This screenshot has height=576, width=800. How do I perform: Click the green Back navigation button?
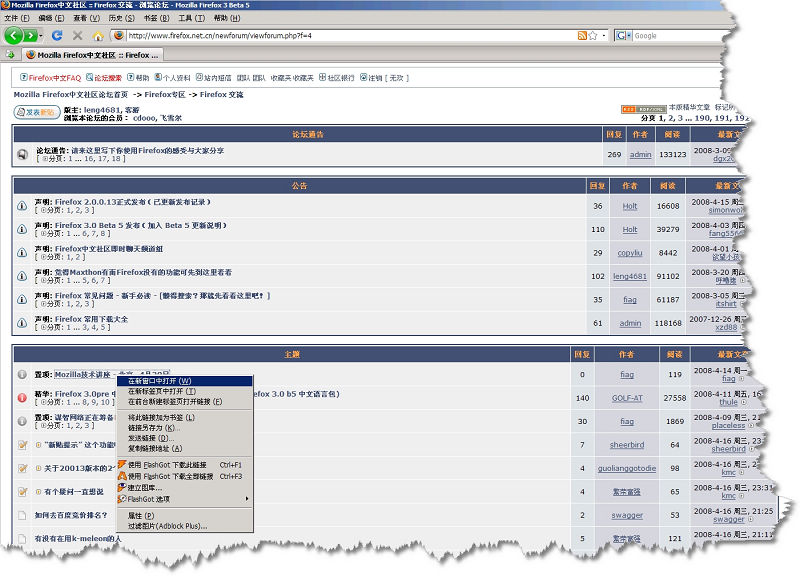pos(14,36)
